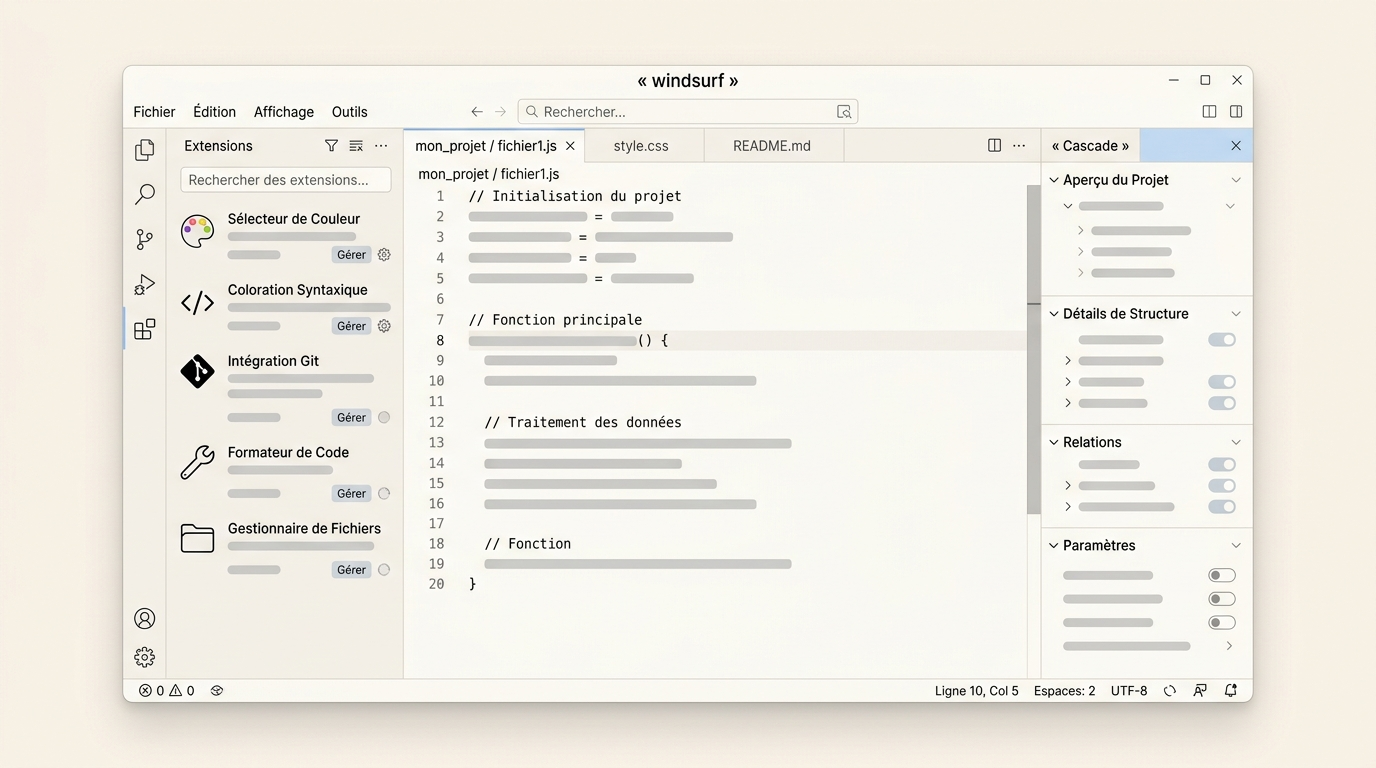
Task: Select the Extensions icon in activity bar
Action: point(145,329)
